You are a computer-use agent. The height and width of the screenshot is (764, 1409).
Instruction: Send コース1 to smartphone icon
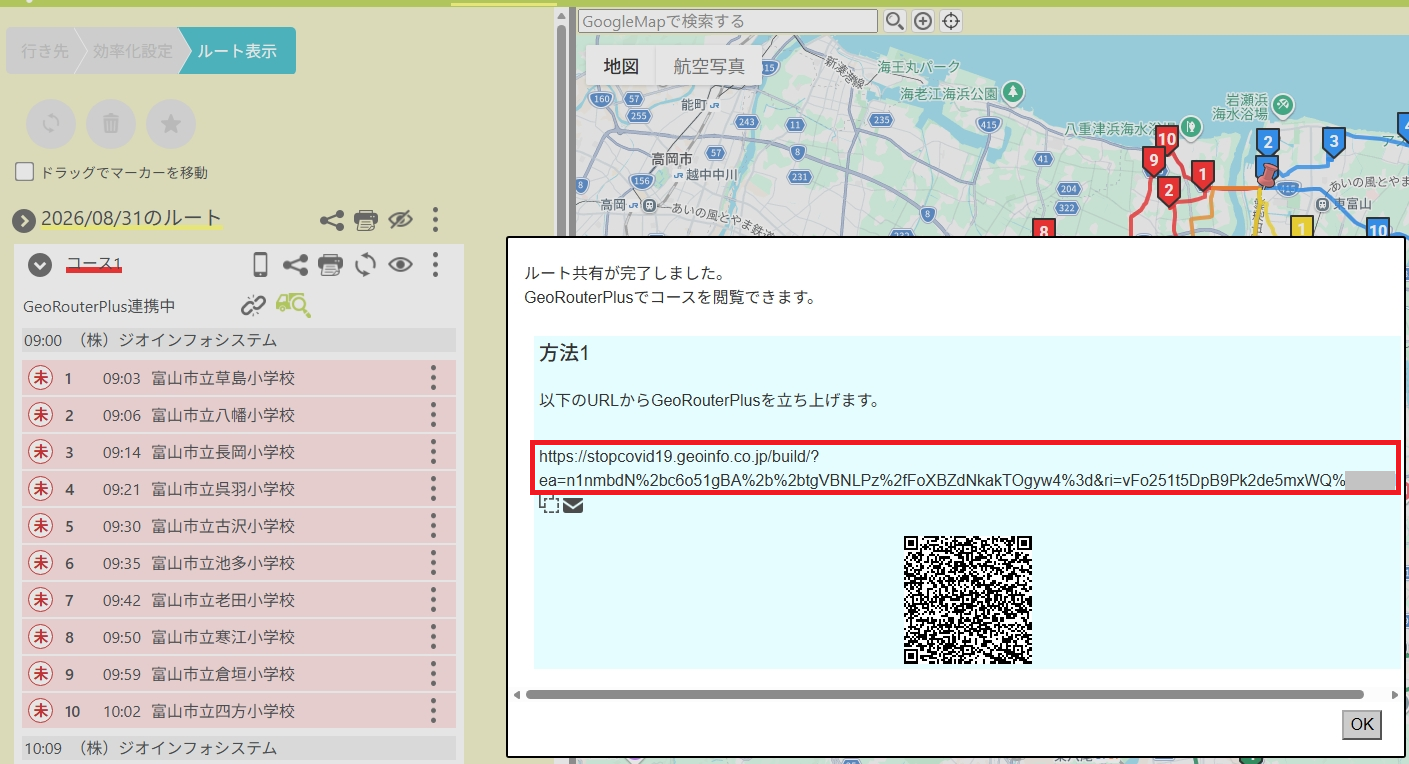(260, 265)
